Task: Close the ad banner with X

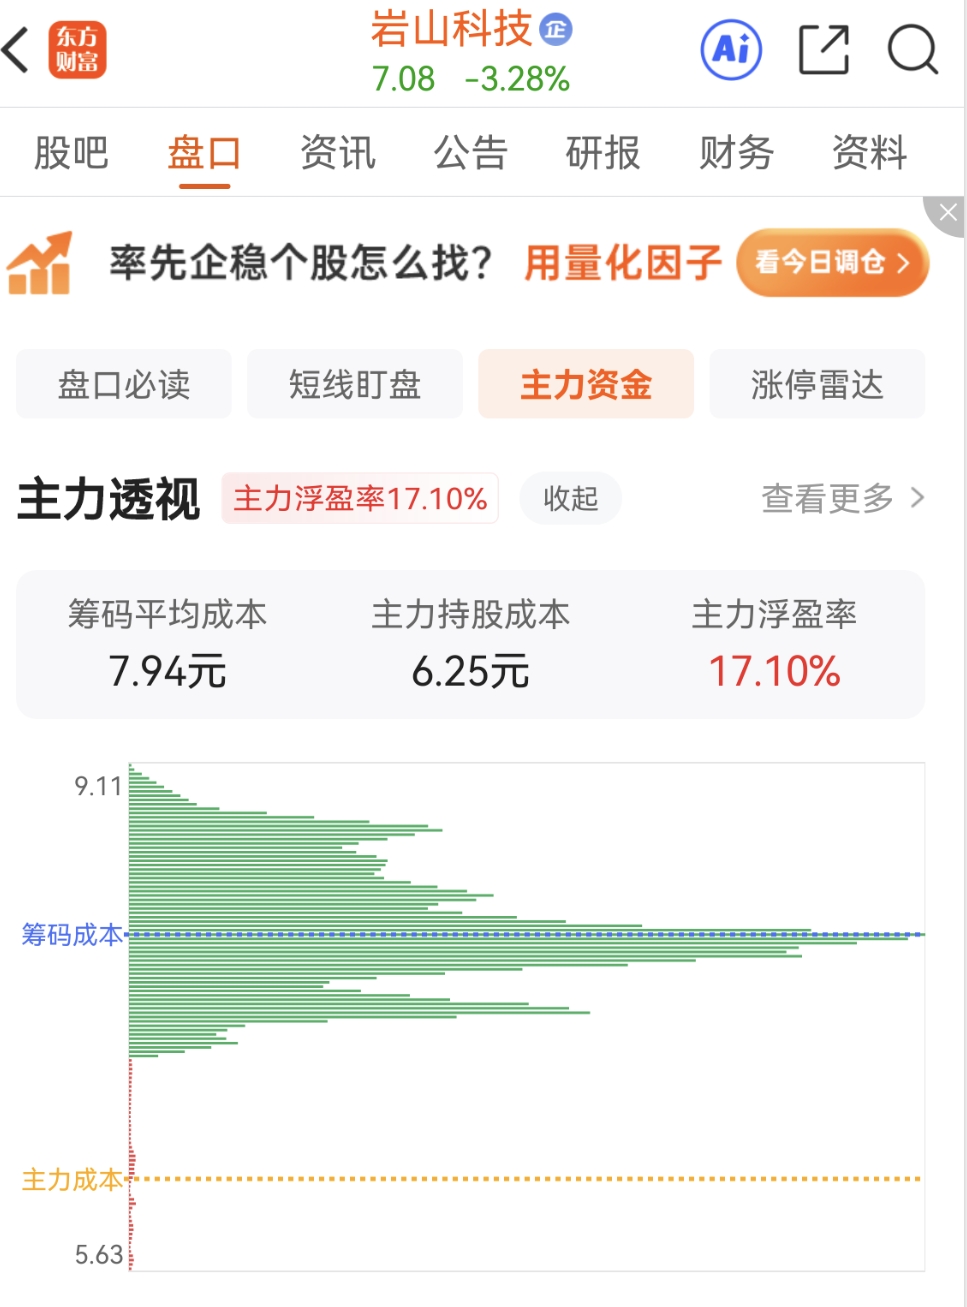Action: pyautogui.click(x=947, y=212)
